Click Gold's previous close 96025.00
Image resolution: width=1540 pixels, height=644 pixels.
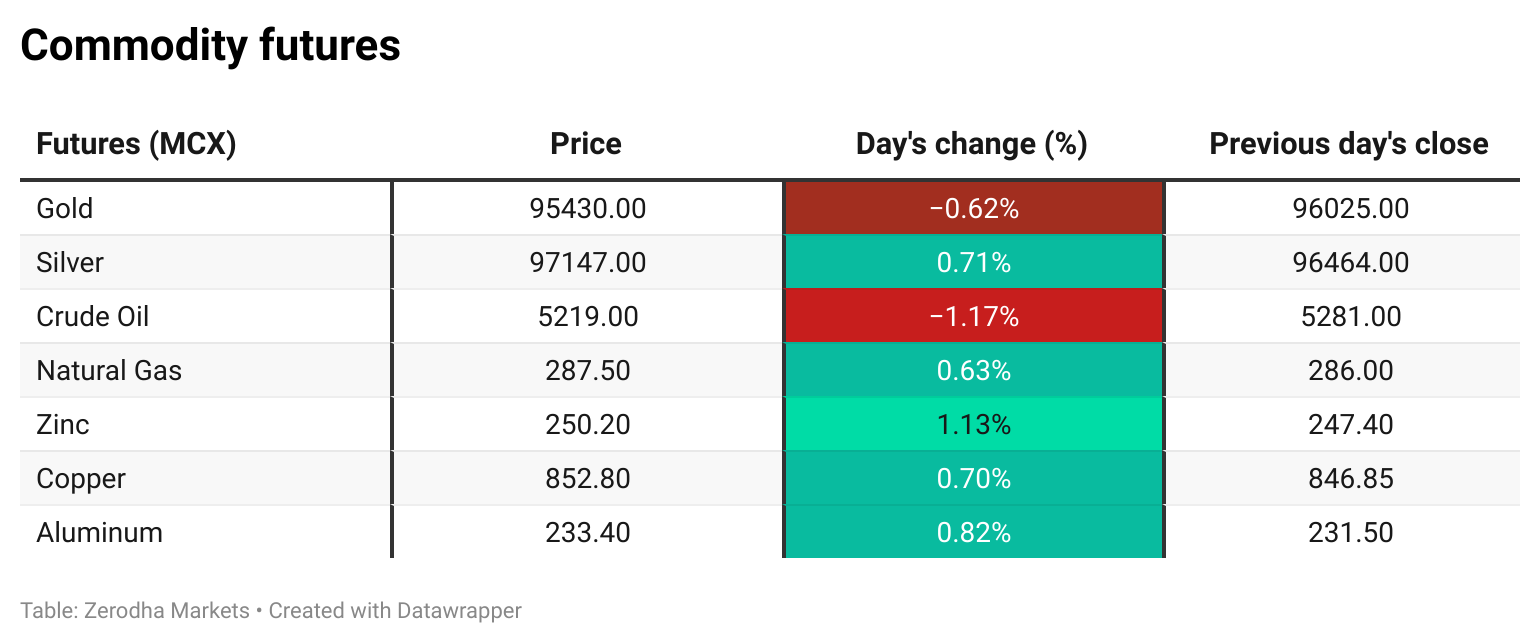pos(1350,209)
